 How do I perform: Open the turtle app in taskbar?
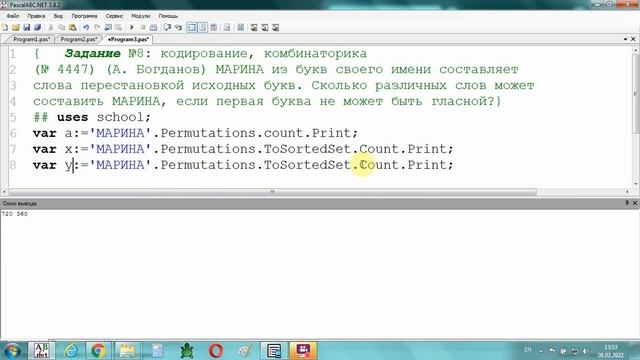pos(187,351)
